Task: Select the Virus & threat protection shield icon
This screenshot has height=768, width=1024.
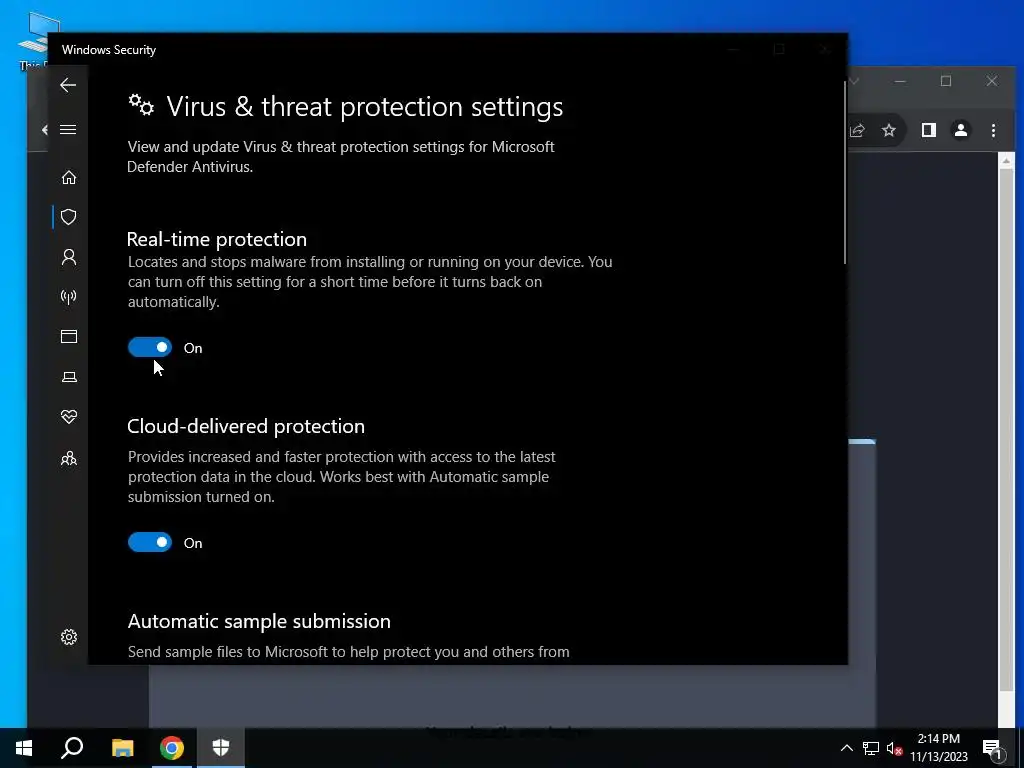Action: pos(69,217)
